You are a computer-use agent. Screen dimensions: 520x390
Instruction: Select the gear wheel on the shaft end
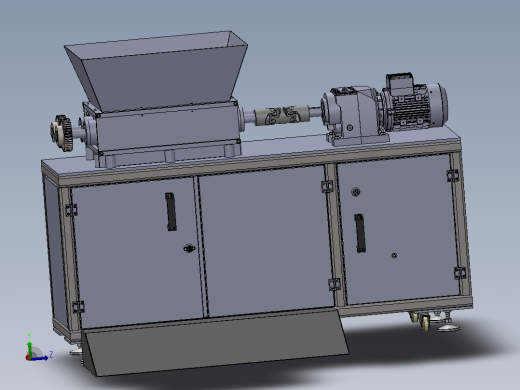click(x=61, y=133)
